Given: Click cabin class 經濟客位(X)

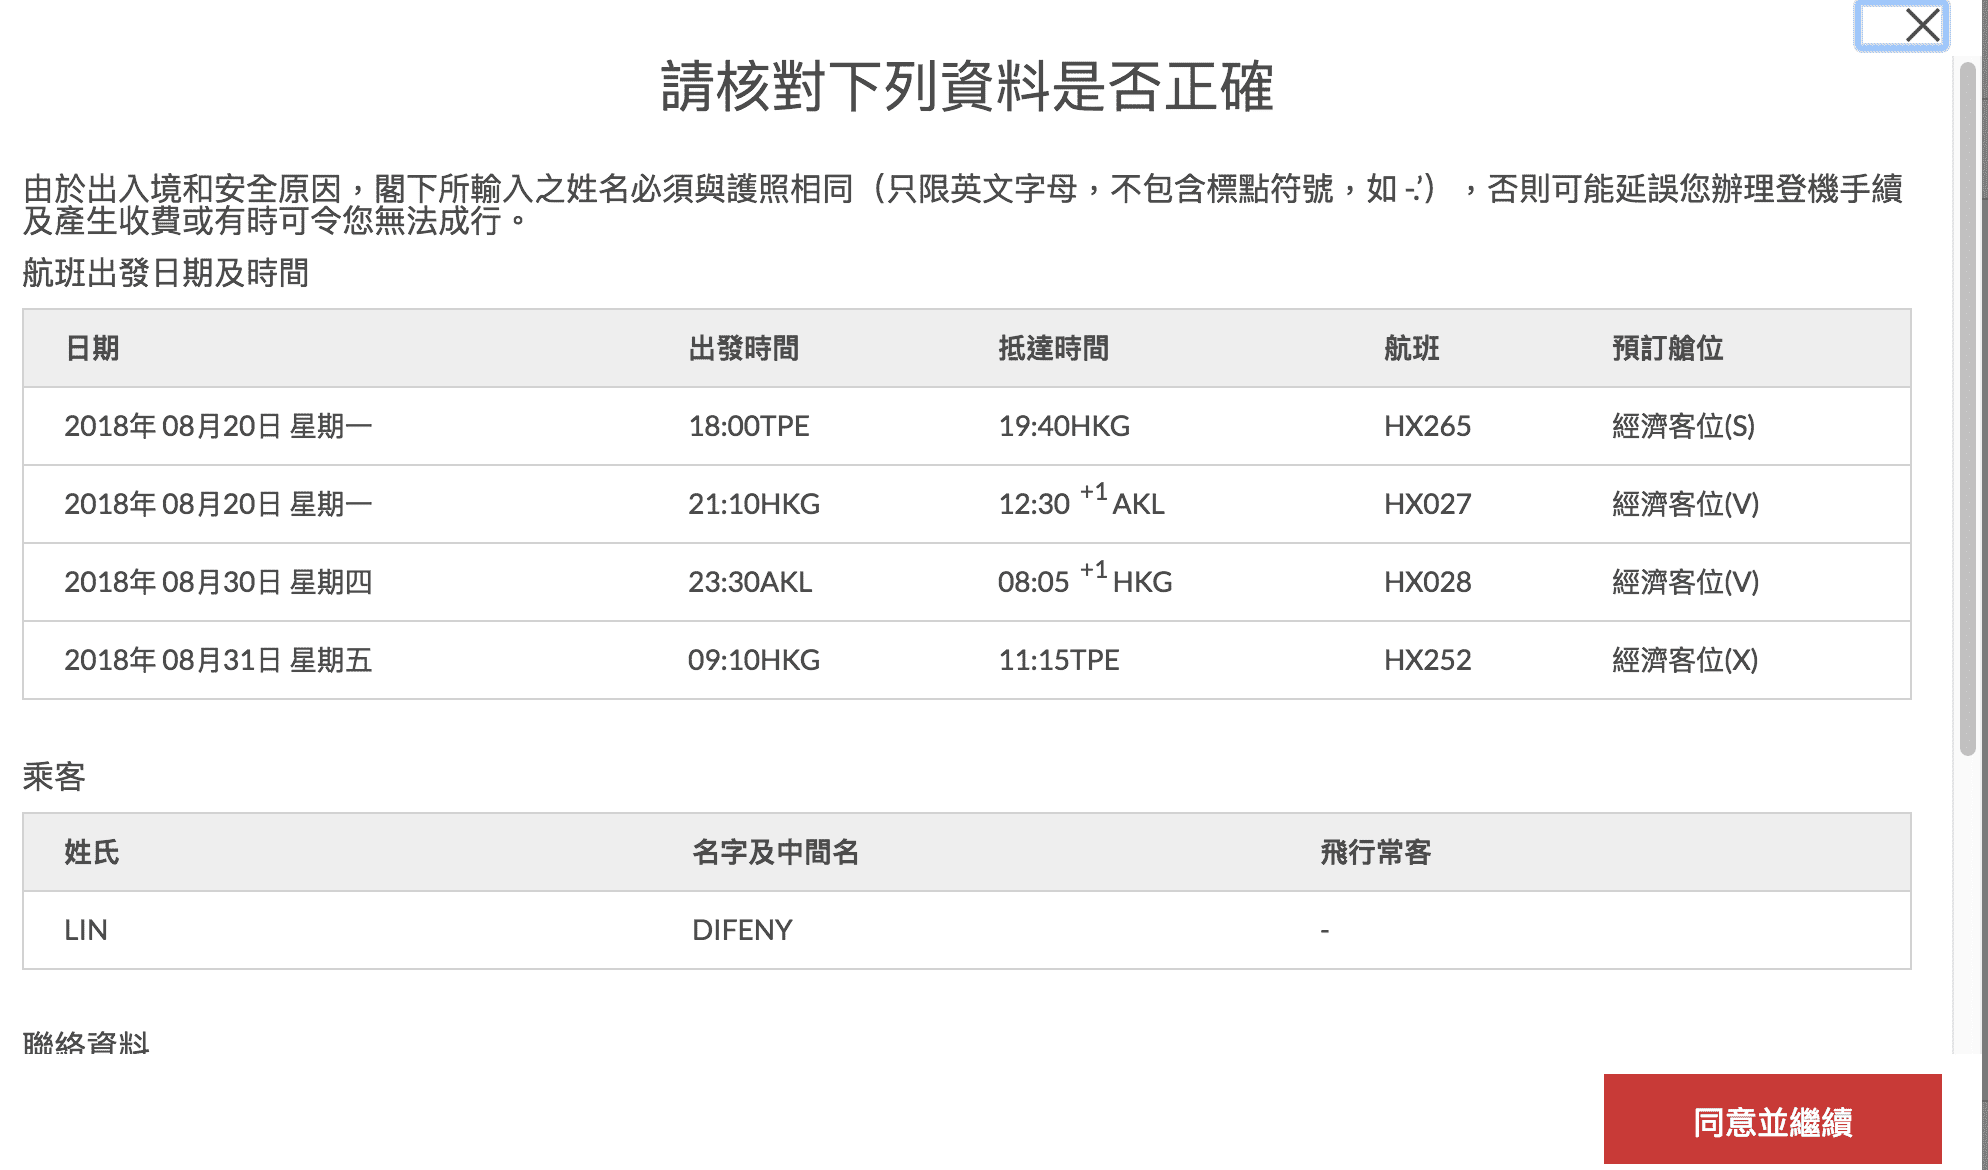Looking at the screenshot, I should click(1685, 660).
